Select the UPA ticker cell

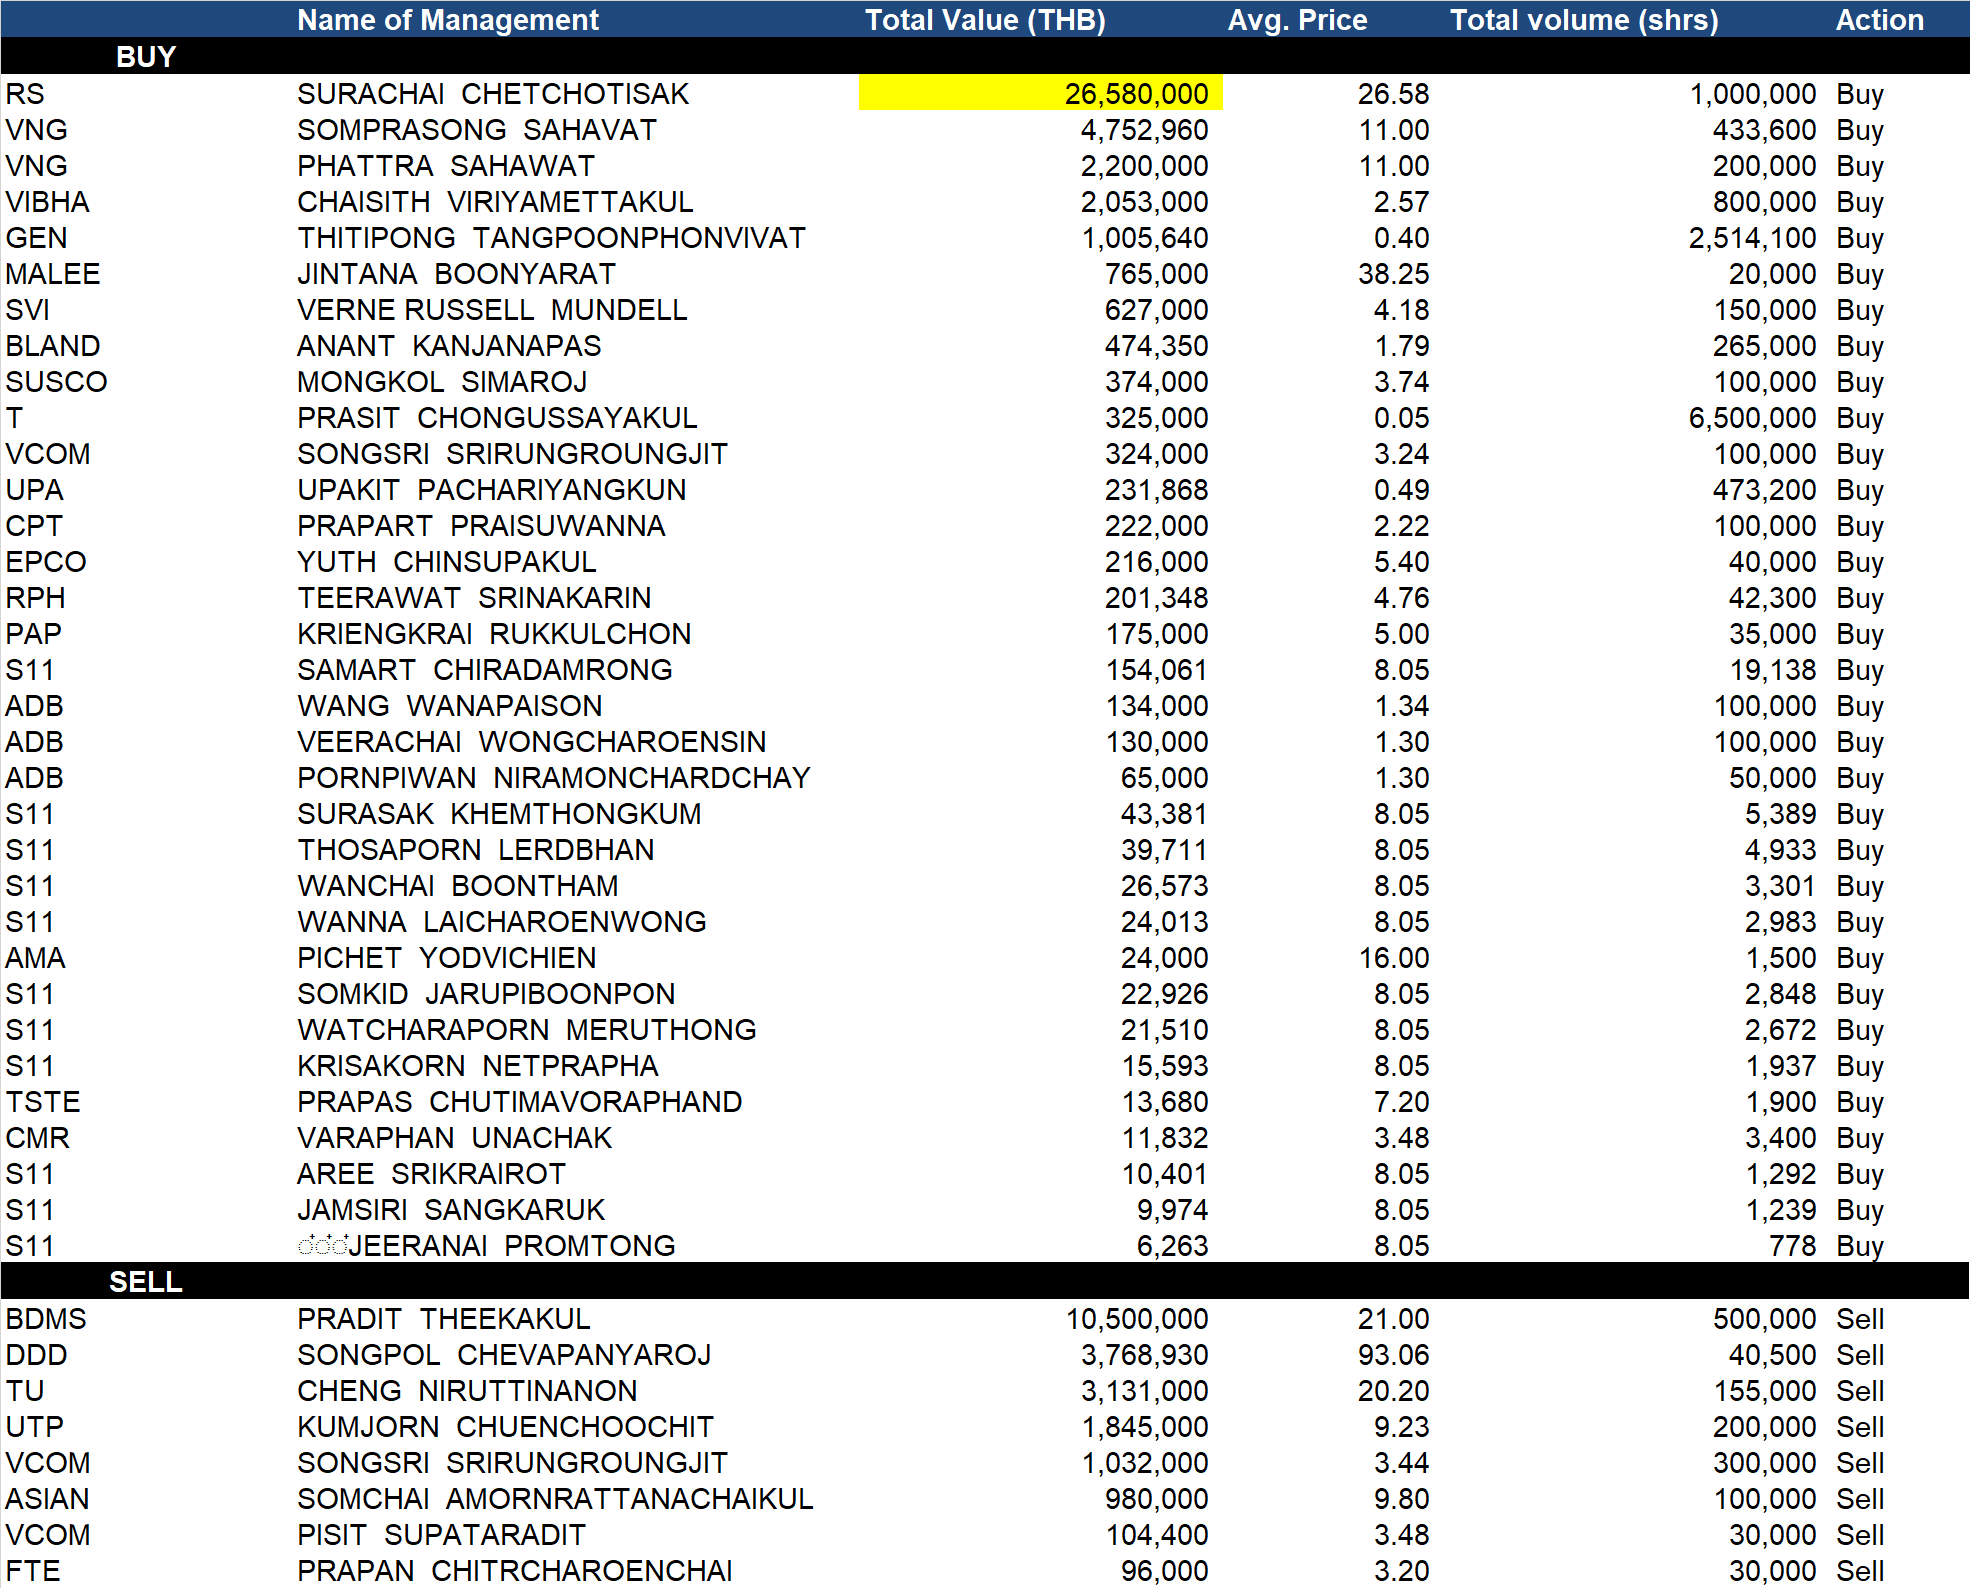coord(34,490)
